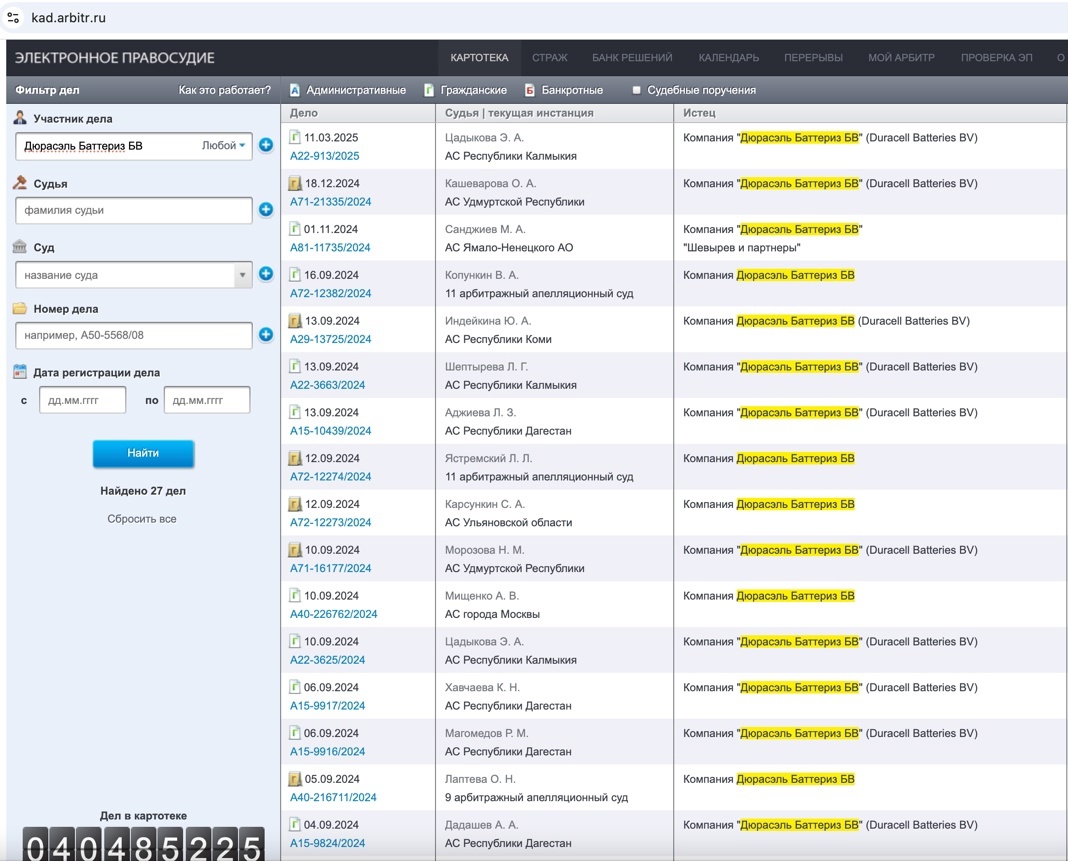Screen dimensions: 1068x861
Task: Open case link А72-12382/2024
Action: (x=331, y=293)
